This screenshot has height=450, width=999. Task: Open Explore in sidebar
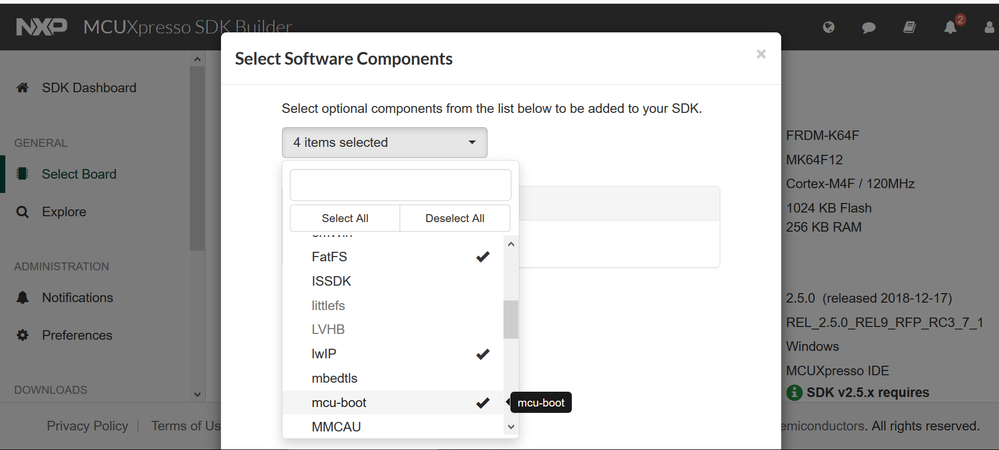(64, 212)
